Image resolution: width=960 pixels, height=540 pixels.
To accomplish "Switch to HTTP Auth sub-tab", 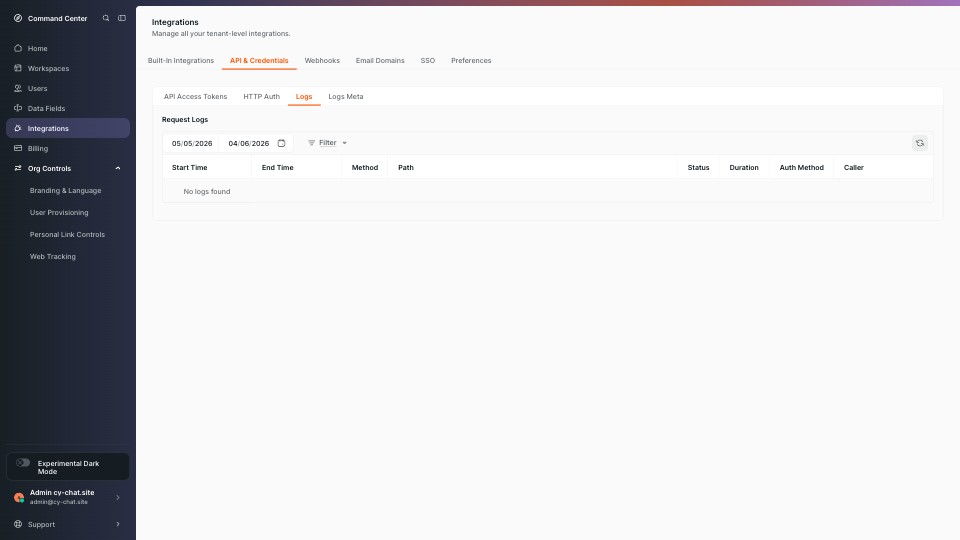I will click(x=261, y=97).
